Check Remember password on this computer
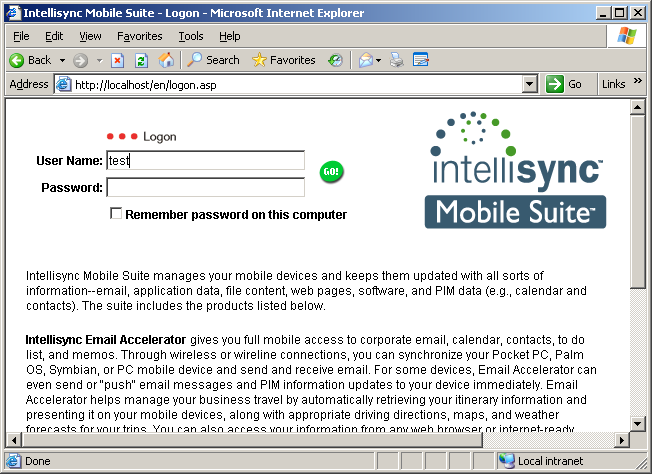Viewport: 652px width, 474px height. (x=116, y=213)
